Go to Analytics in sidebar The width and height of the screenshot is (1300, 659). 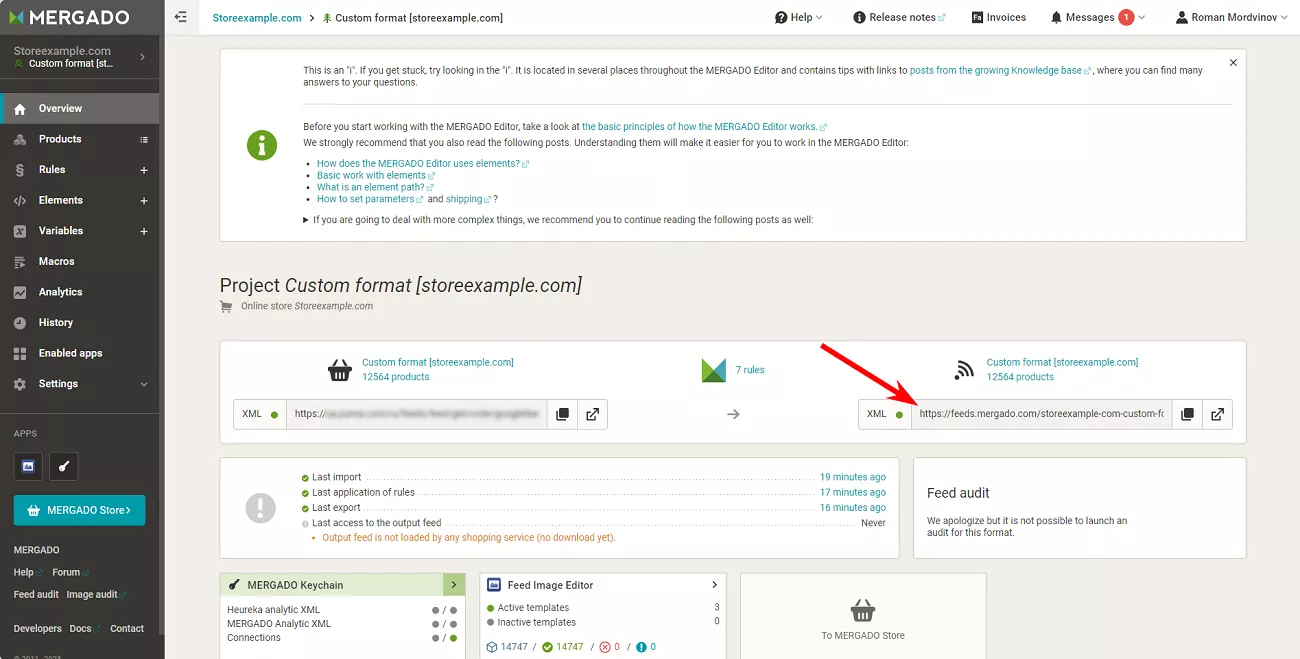click(80, 292)
